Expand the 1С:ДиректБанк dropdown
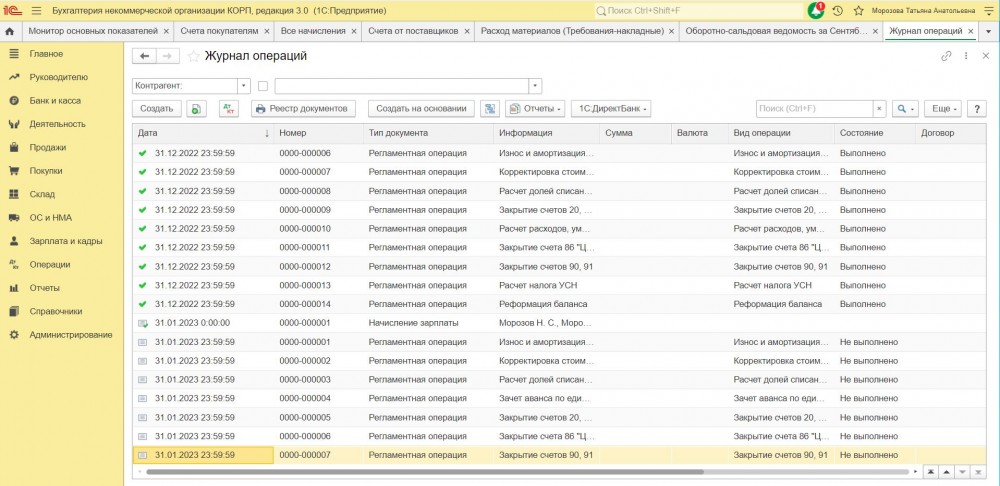The height and width of the screenshot is (486, 1000). [611, 108]
